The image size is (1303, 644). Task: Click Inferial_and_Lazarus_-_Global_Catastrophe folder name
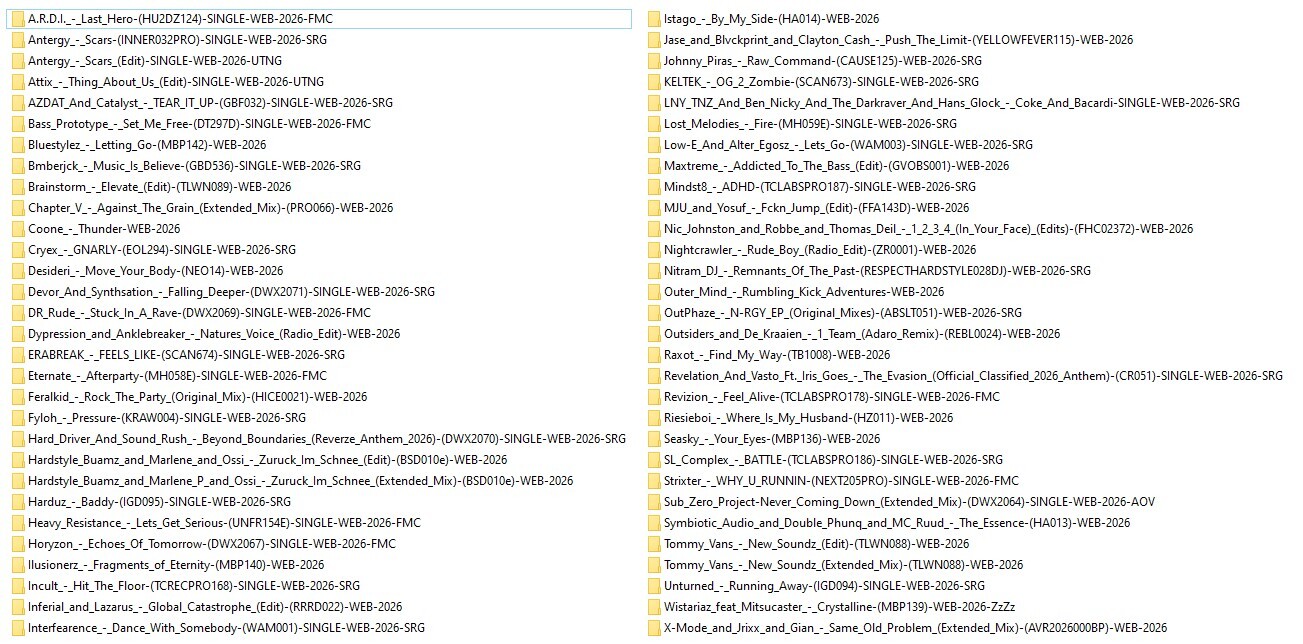[215, 607]
